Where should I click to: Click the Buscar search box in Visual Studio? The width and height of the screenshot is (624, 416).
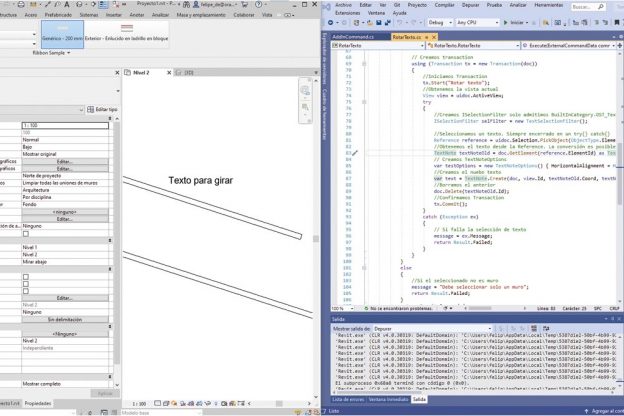pyautogui.click(x=588, y=7)
